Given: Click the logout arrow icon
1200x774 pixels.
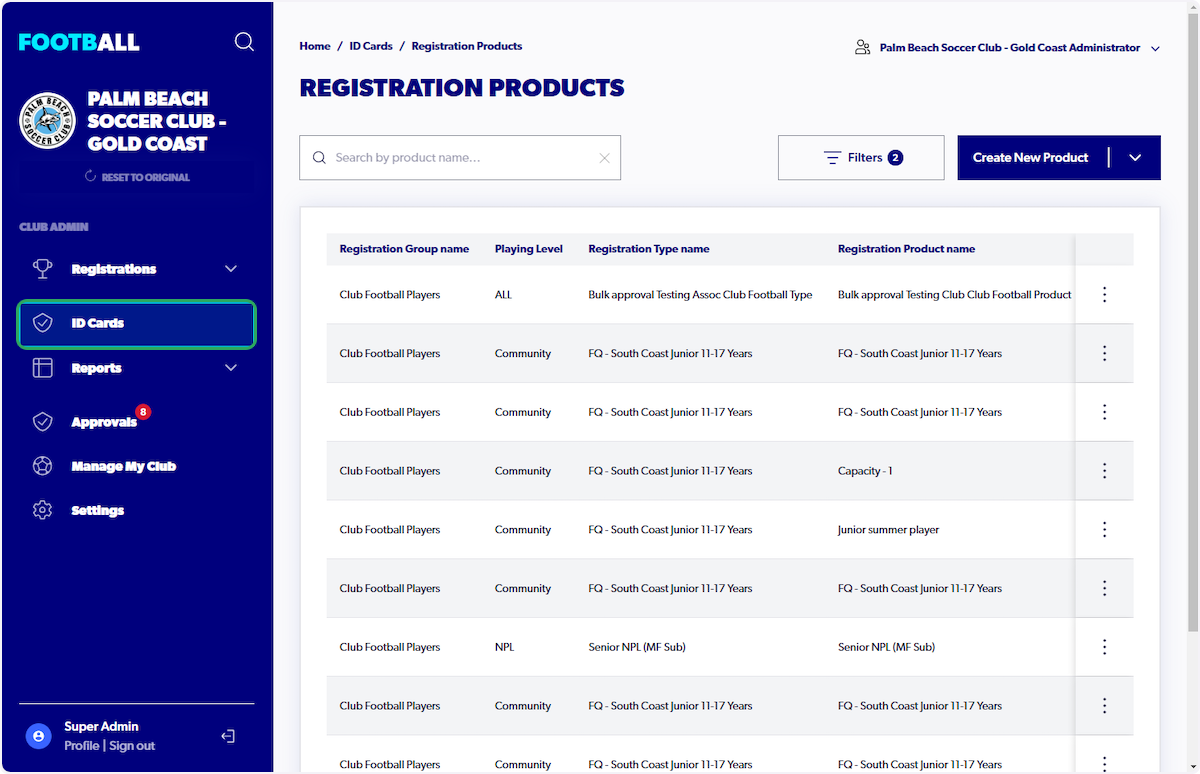Looking at the screenshot, I should 228,736.
